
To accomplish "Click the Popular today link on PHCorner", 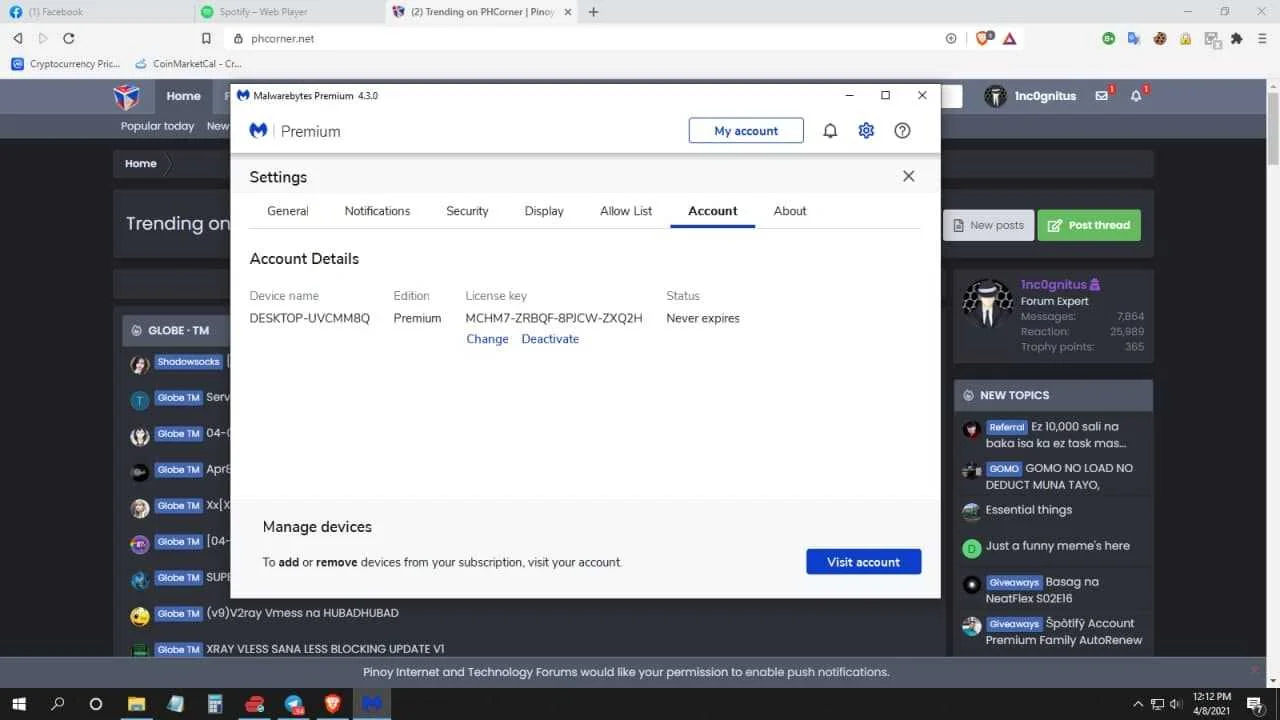I will pyautogui.click(x=157, y=126).
